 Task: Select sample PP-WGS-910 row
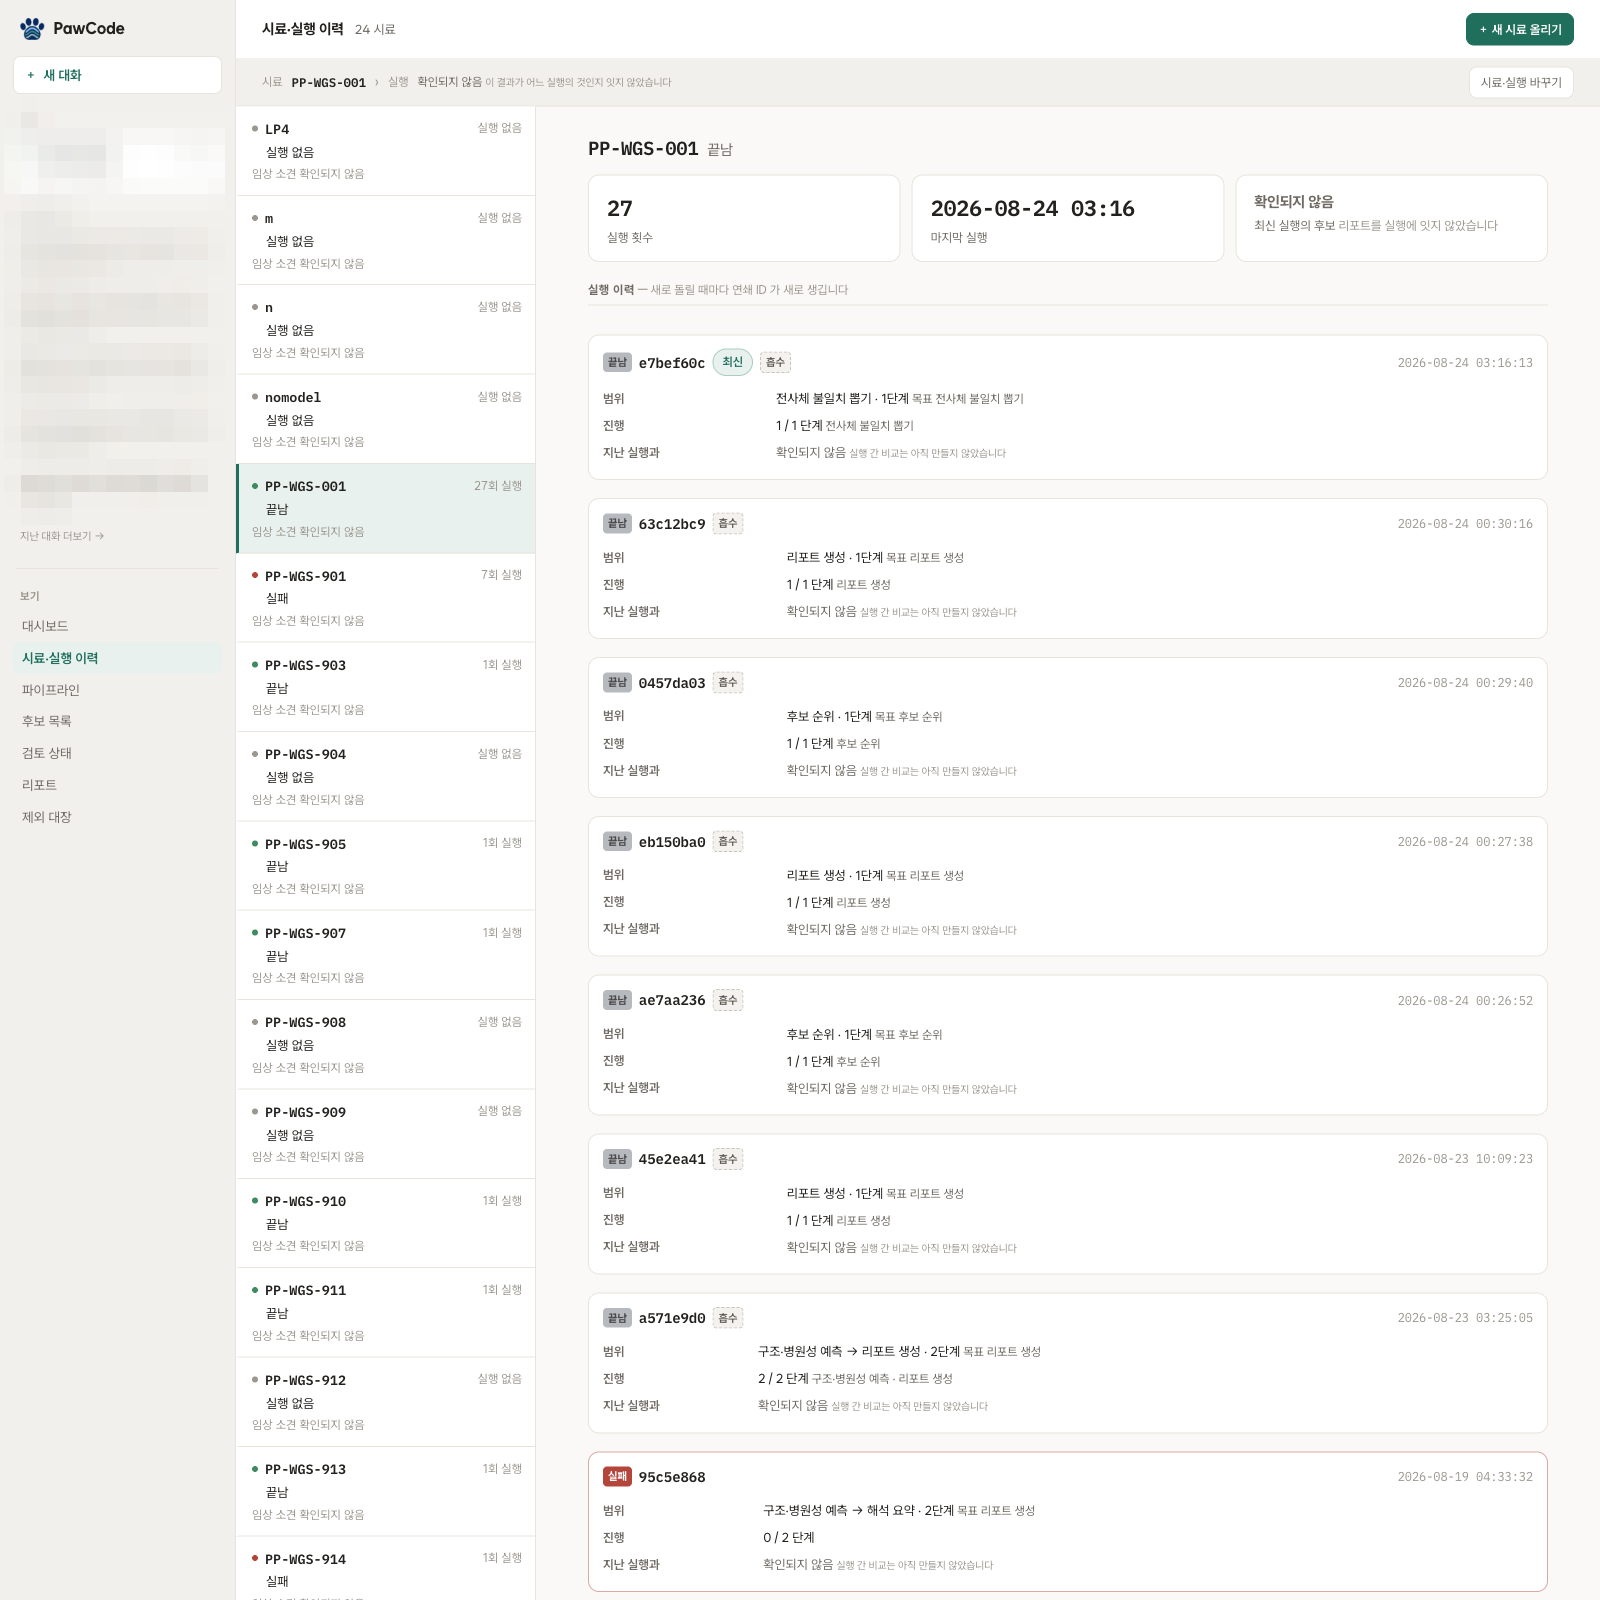pyautogui.click(x=386, y=1223)
